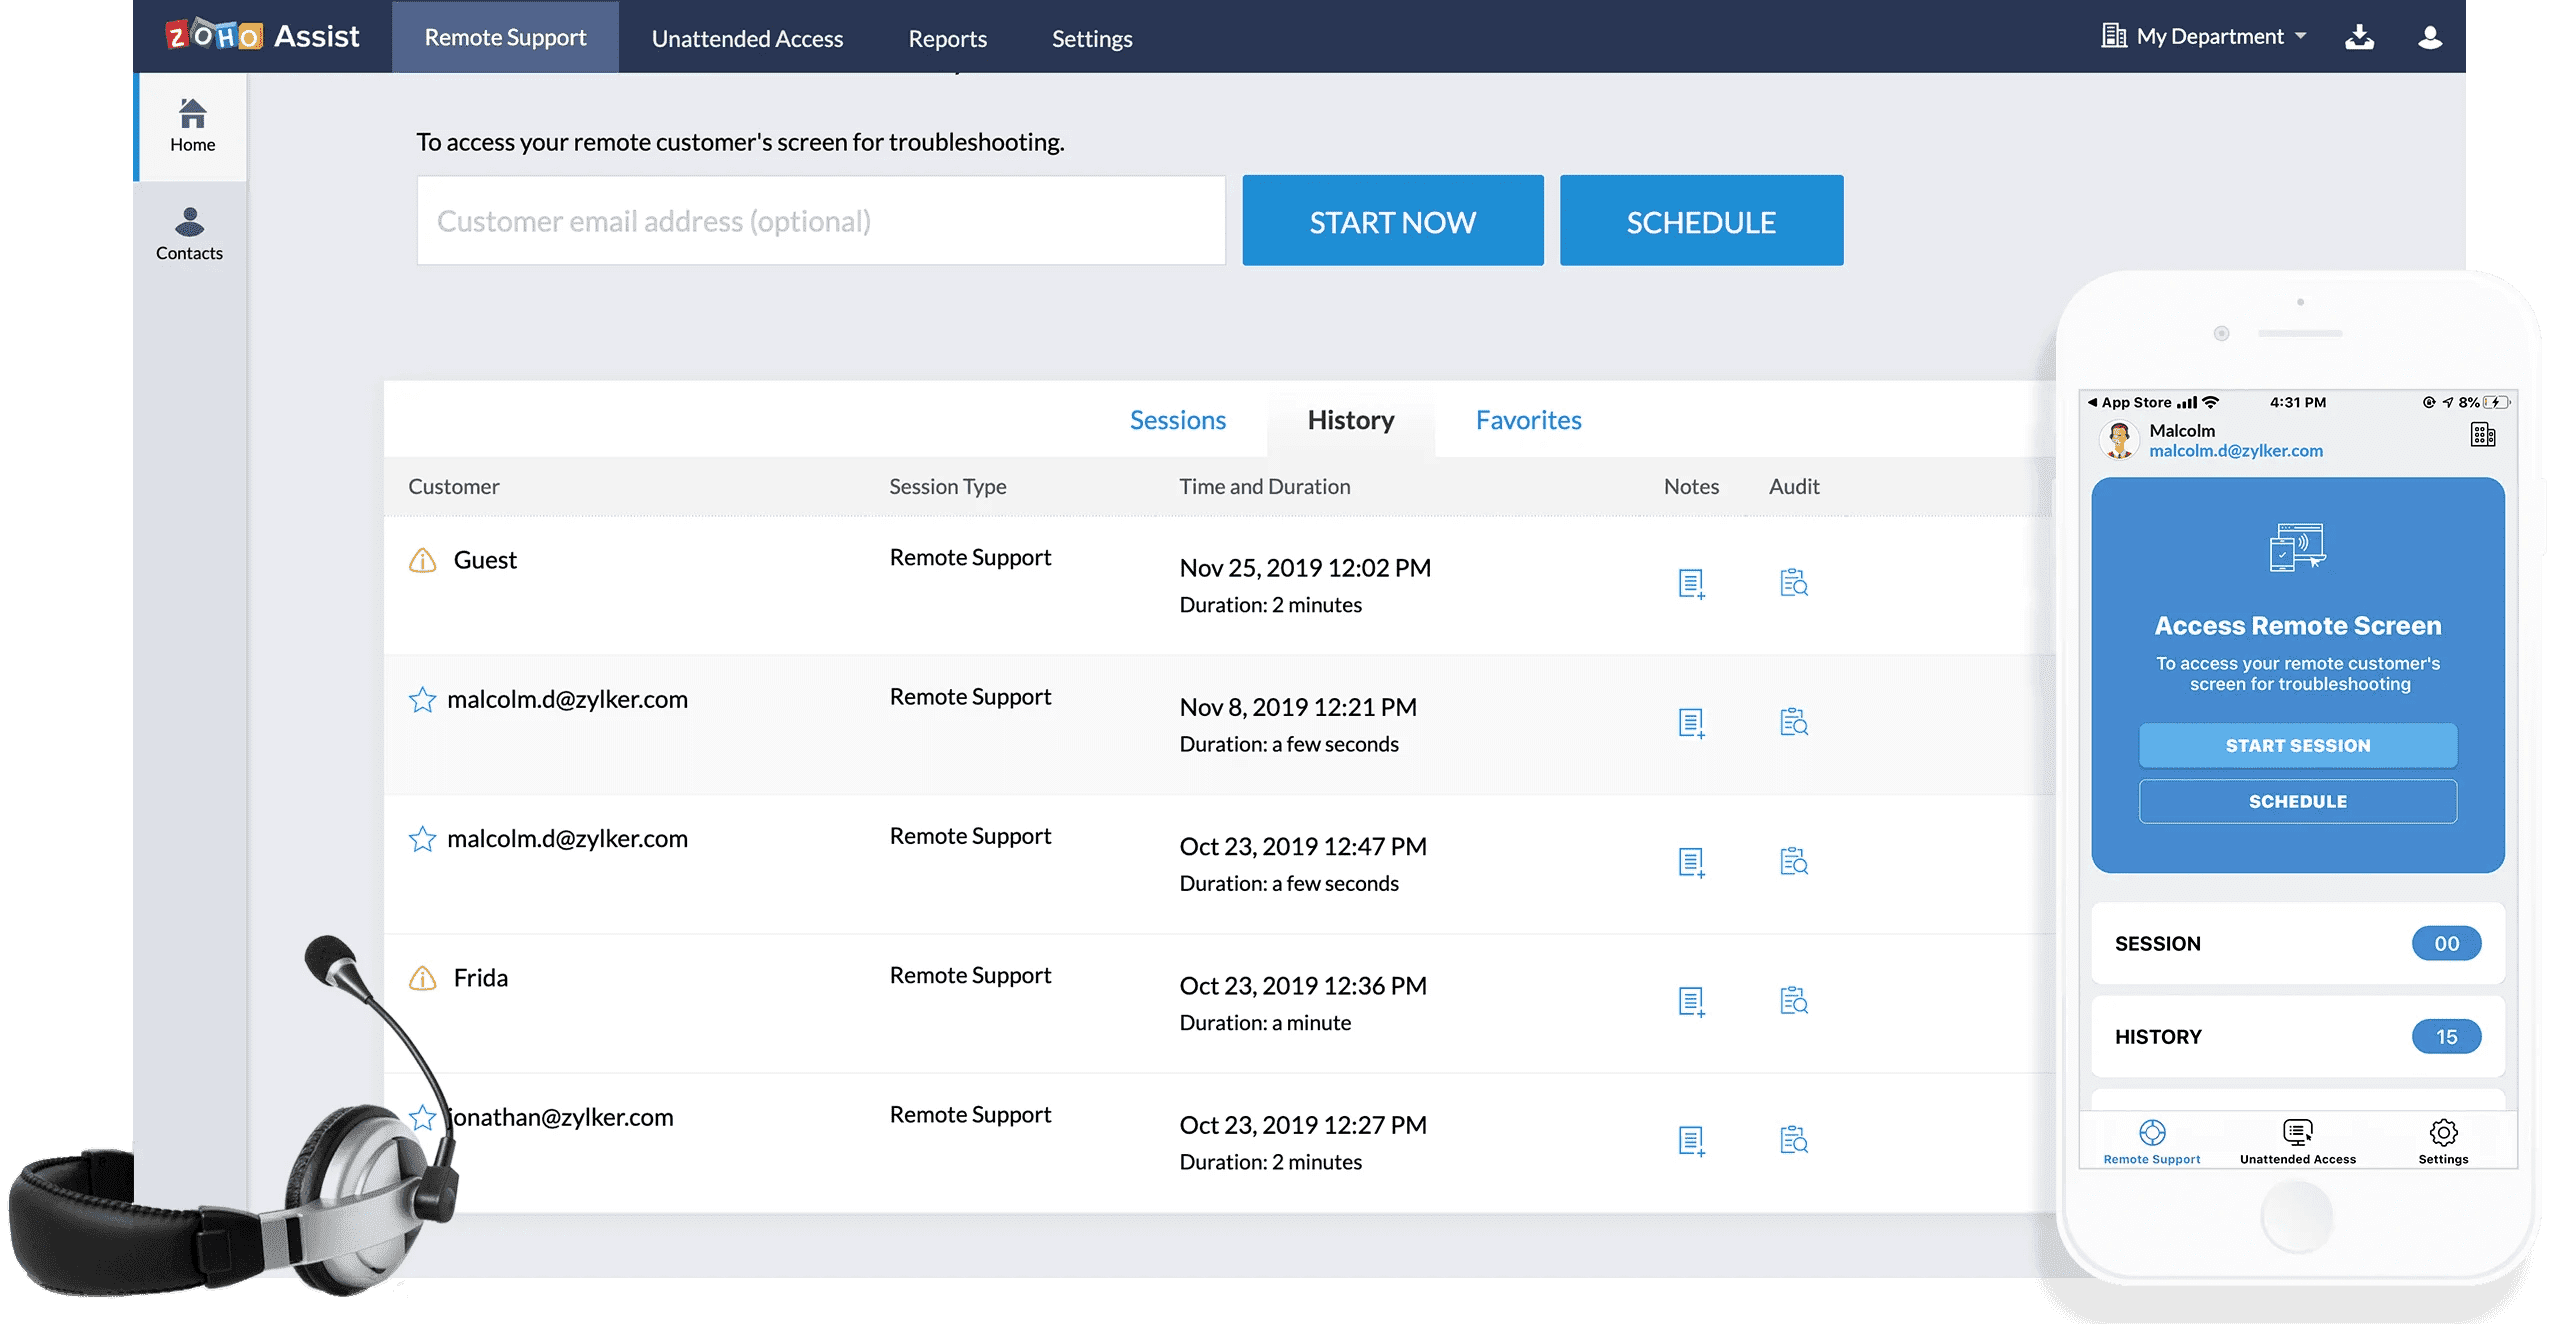Click the Home sidebar icon

[x=191, y=113]
